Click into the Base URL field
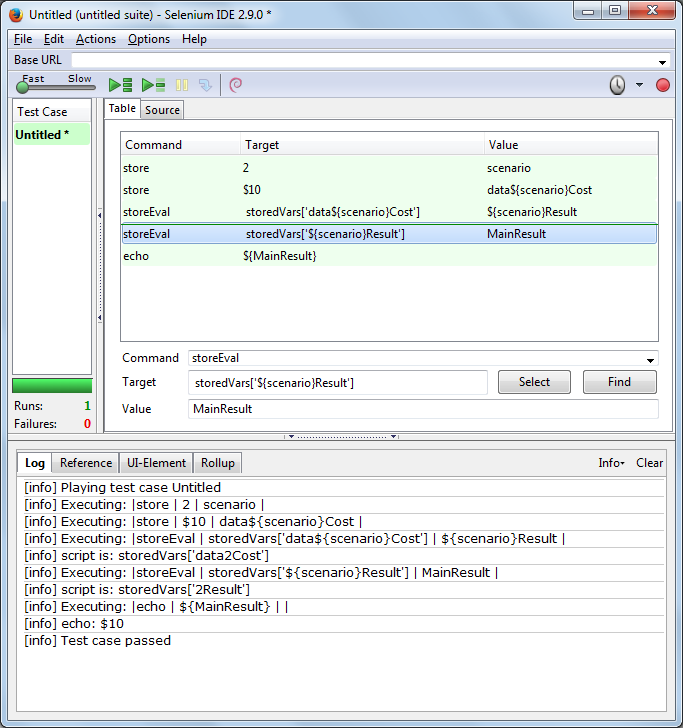The image size is (683, 728). tap(364, 60)
